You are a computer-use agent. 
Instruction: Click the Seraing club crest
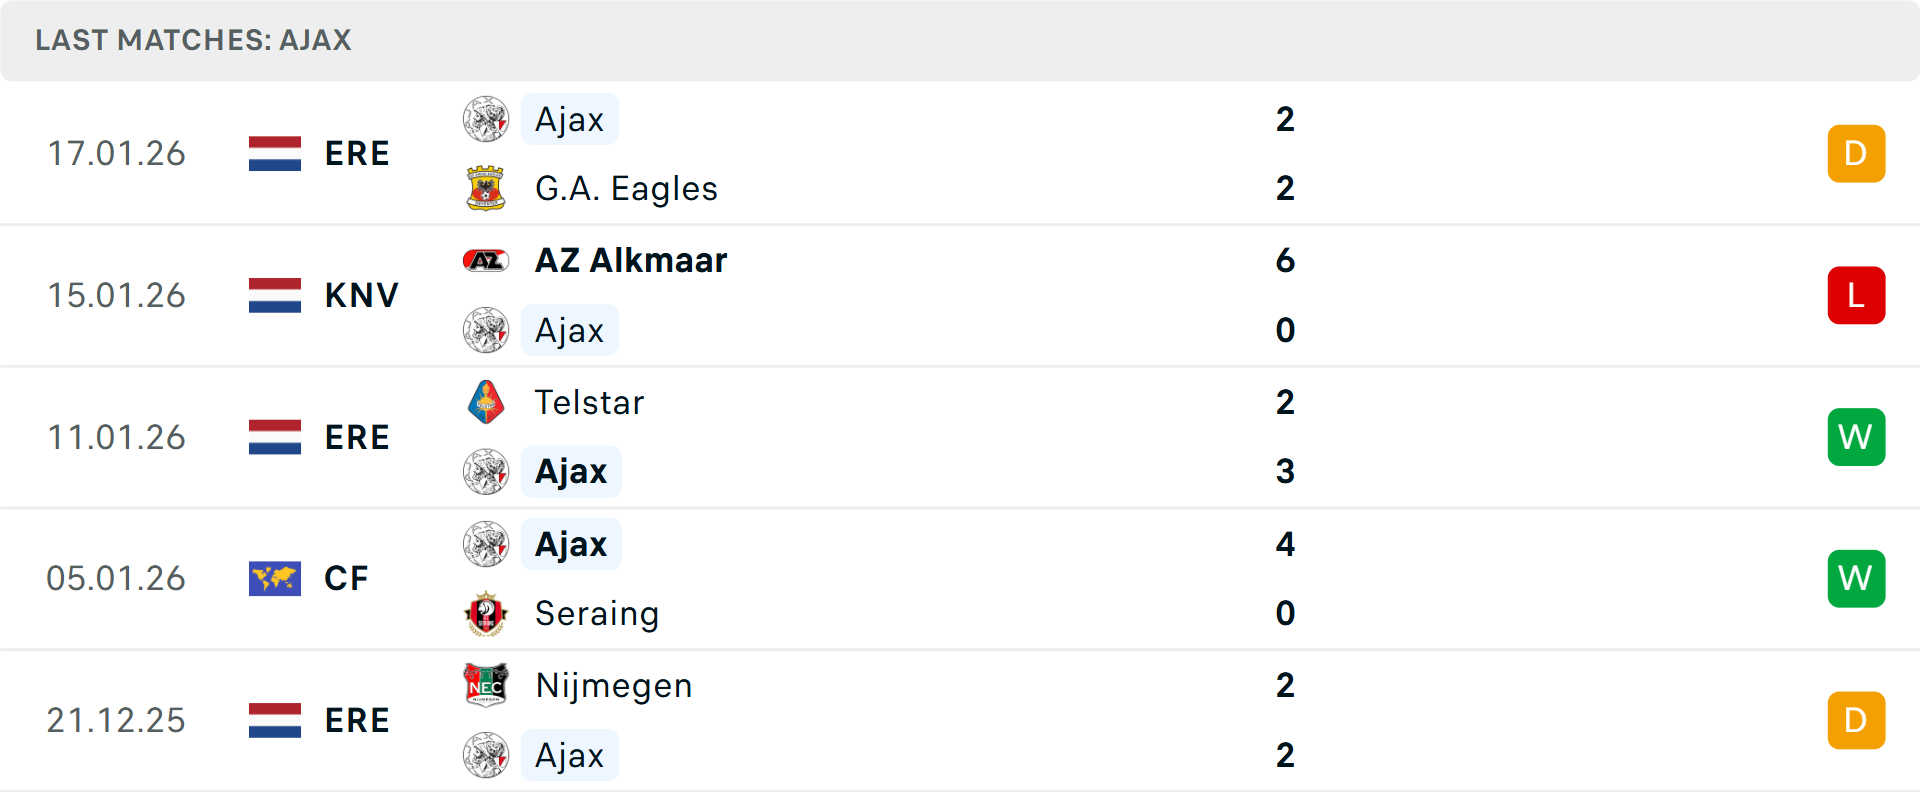click(x=486, y=613)
